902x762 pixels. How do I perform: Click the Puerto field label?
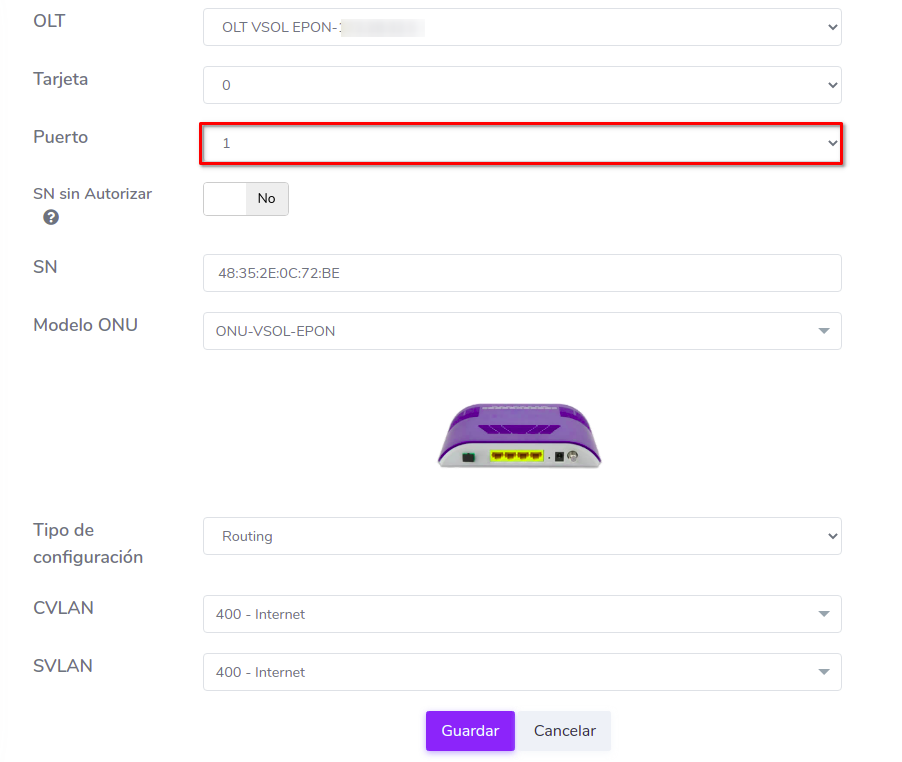pyautogui.click(x=60, y=137)
